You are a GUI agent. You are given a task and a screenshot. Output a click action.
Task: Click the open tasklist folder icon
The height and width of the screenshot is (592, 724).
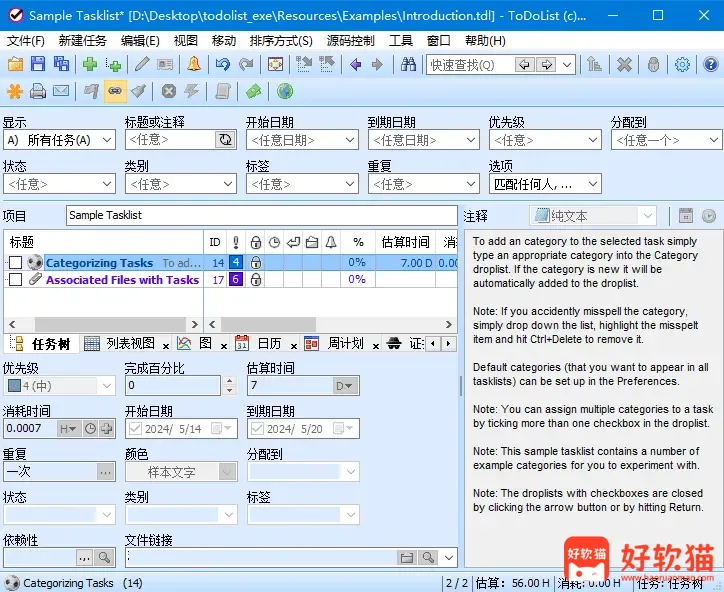tap(15, 64)
